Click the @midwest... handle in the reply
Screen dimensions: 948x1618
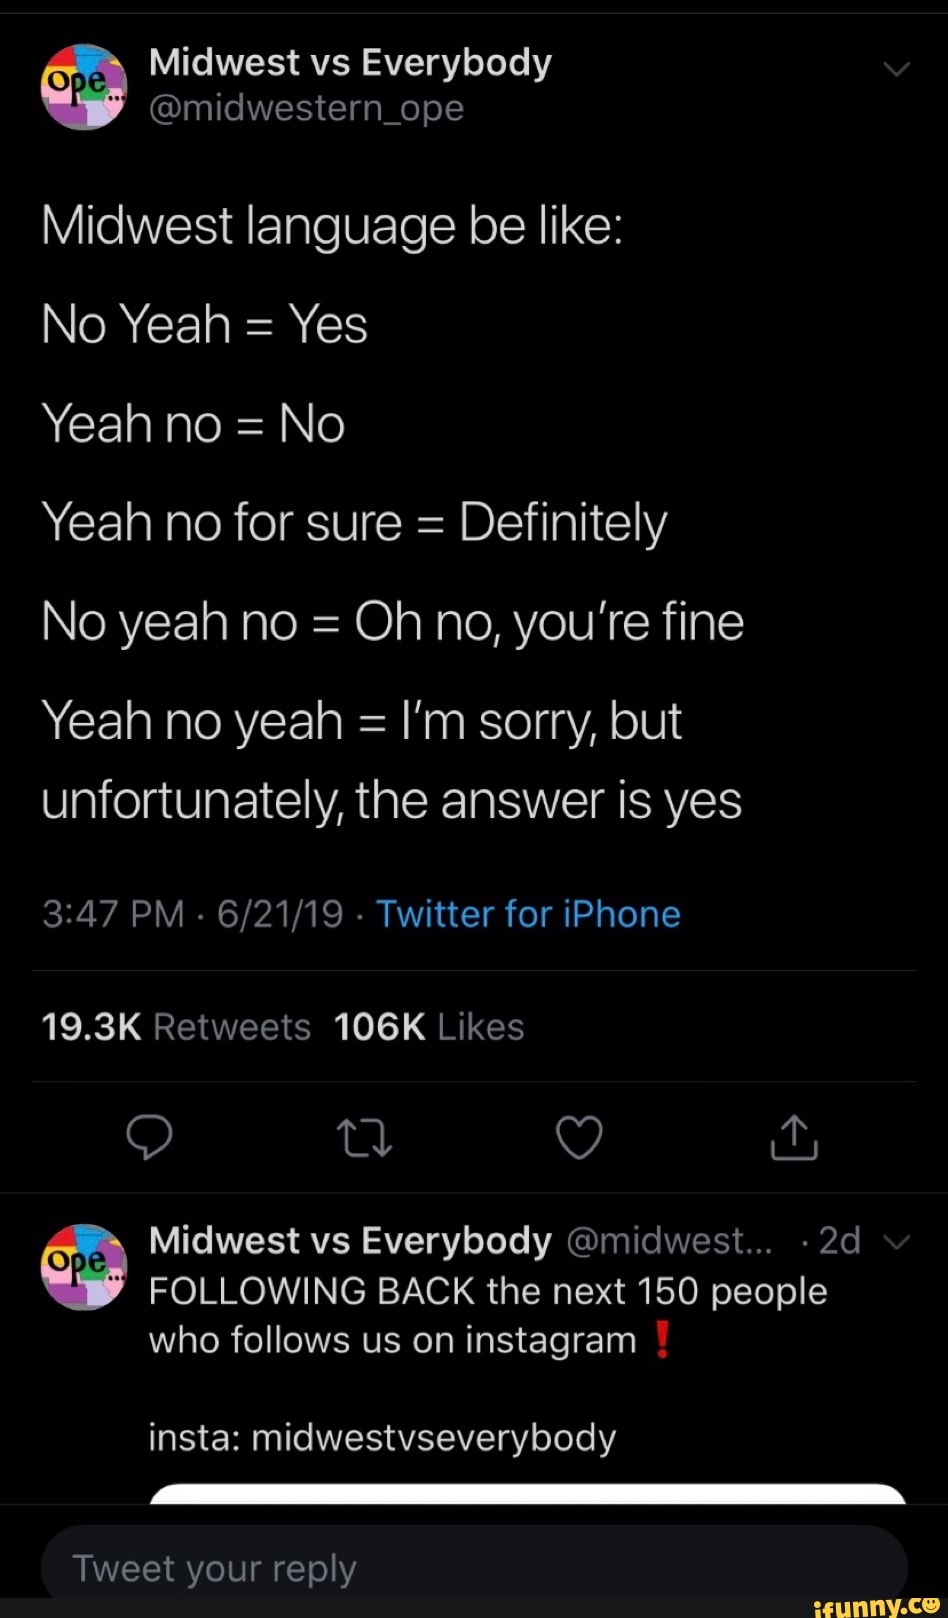coord(670,1241)
